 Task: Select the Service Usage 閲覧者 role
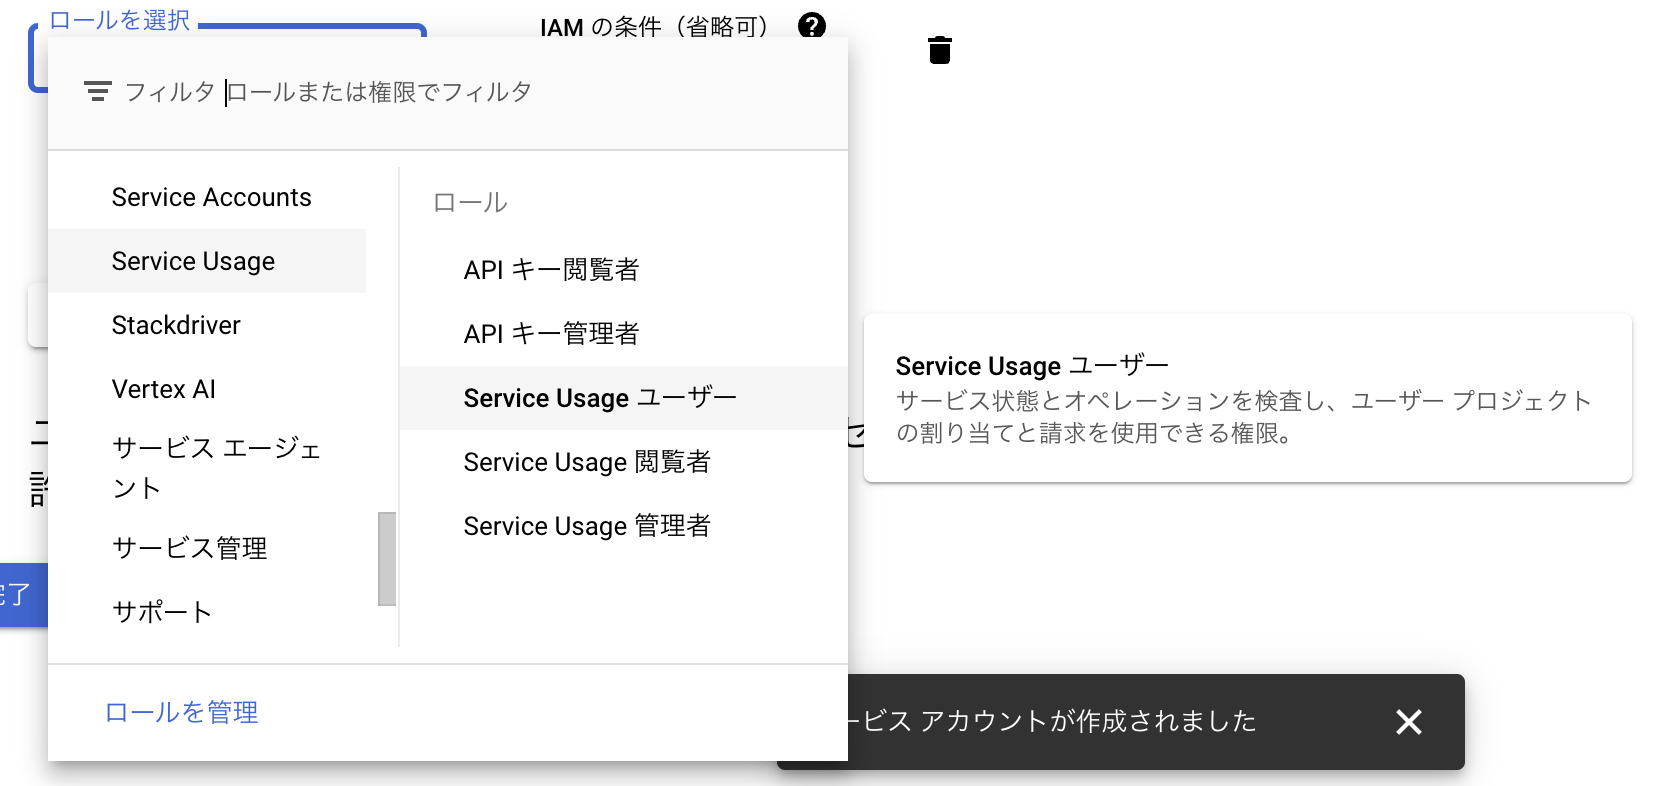(587, 462)
